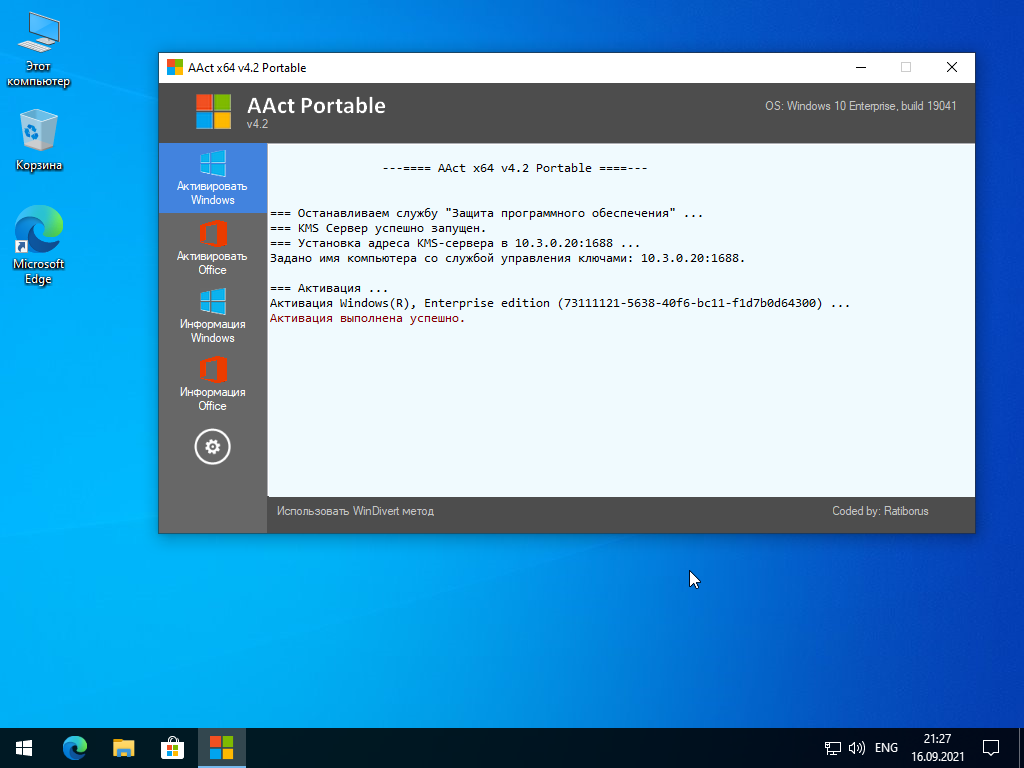Click the activation log text area

click(620, 400)
